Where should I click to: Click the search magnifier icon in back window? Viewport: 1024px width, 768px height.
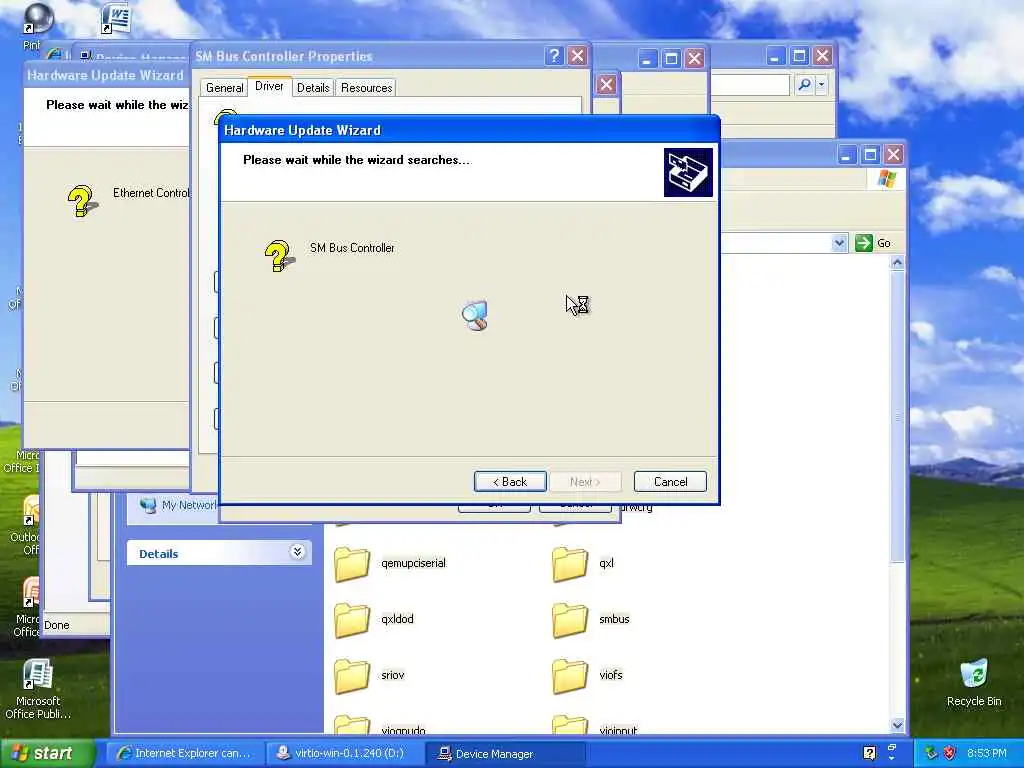pos(805,84)
